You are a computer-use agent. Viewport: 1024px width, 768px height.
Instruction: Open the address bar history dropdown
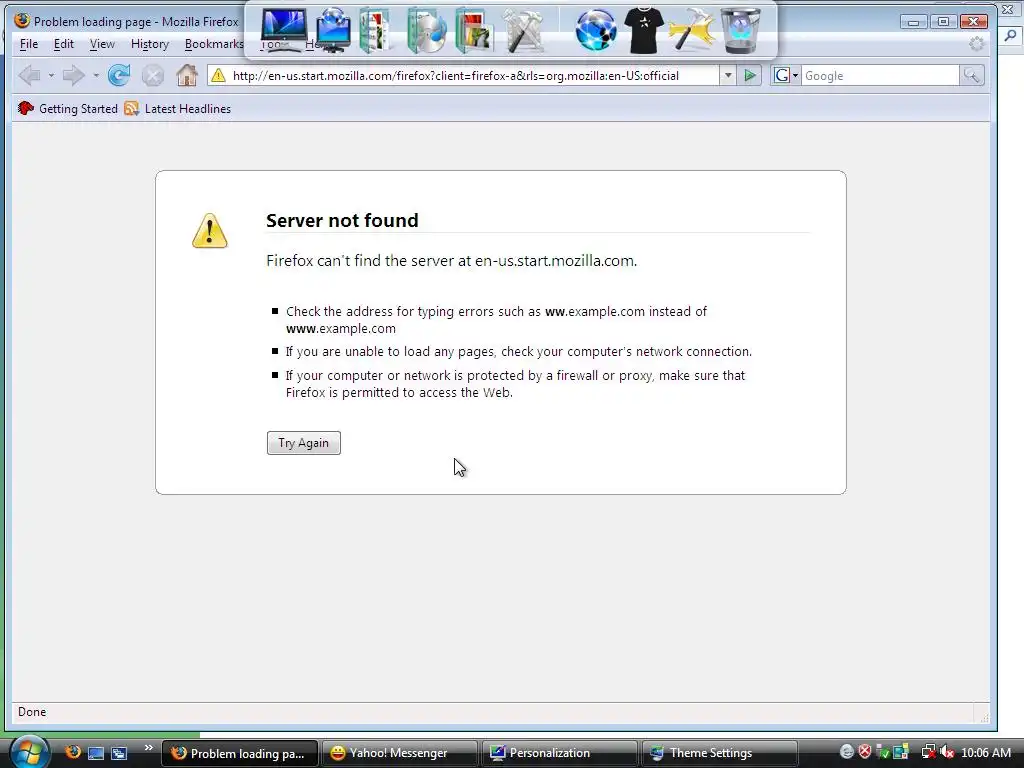pos(728,76)
